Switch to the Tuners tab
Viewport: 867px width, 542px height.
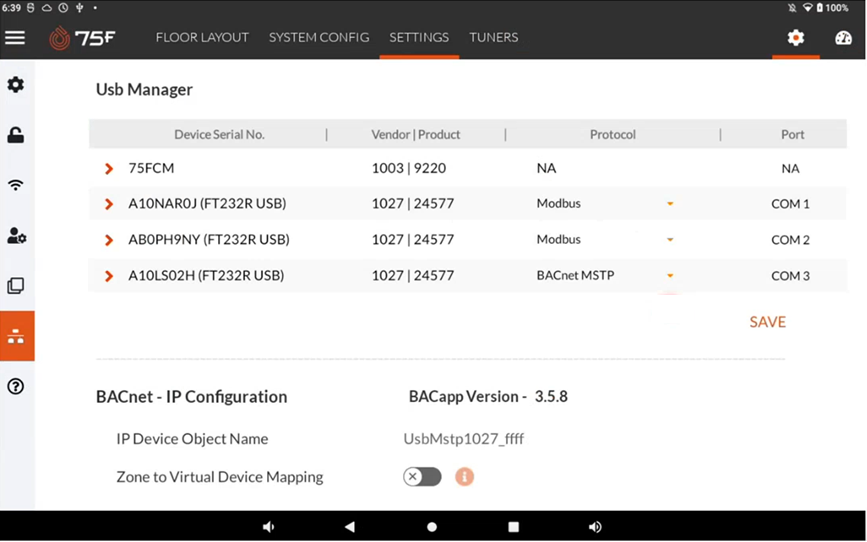(494, 38)
